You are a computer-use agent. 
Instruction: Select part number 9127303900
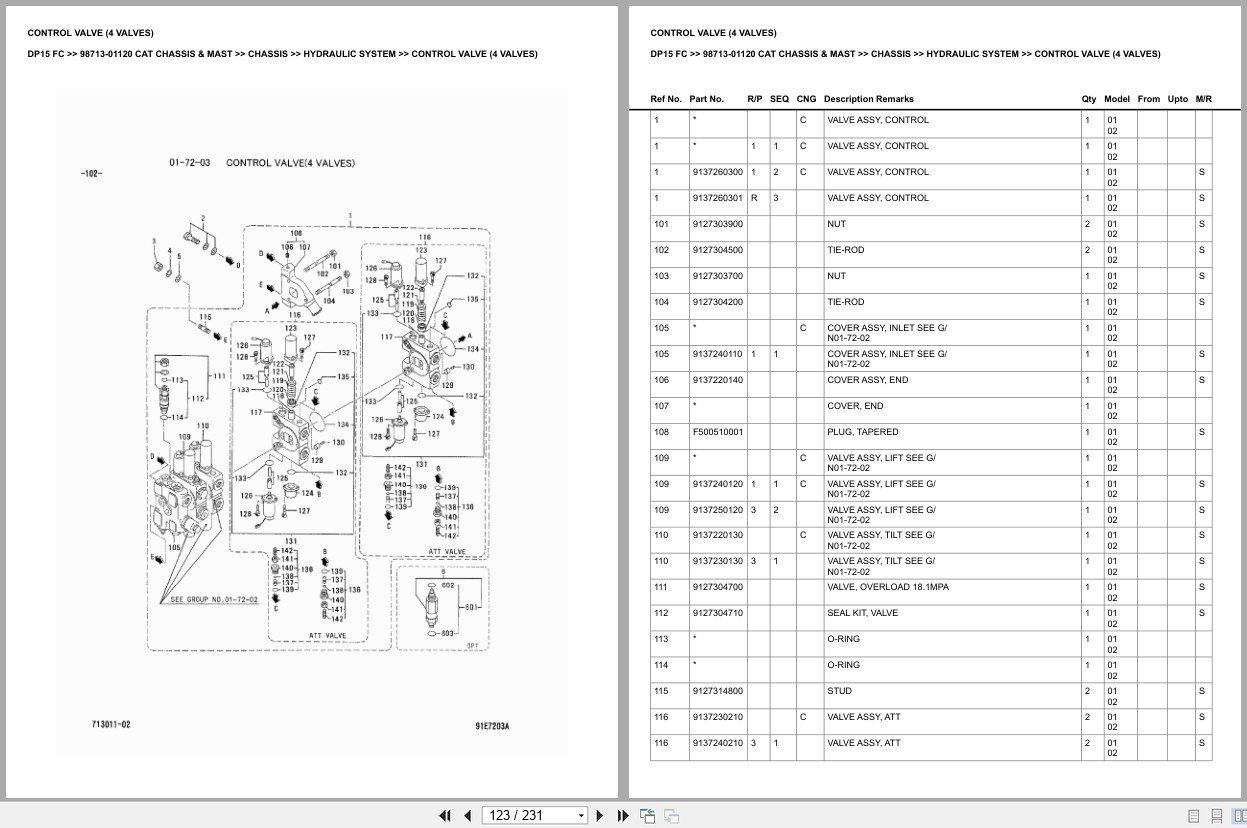(718, 224)
